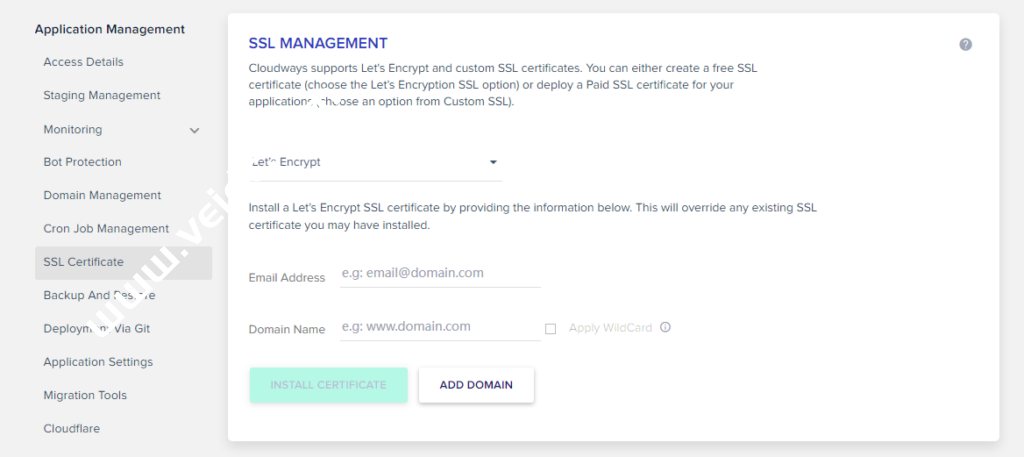The width and height of the screenshot is (1024, 457).
Task: Click the Install Certificate button
Action: coord(328,385)
